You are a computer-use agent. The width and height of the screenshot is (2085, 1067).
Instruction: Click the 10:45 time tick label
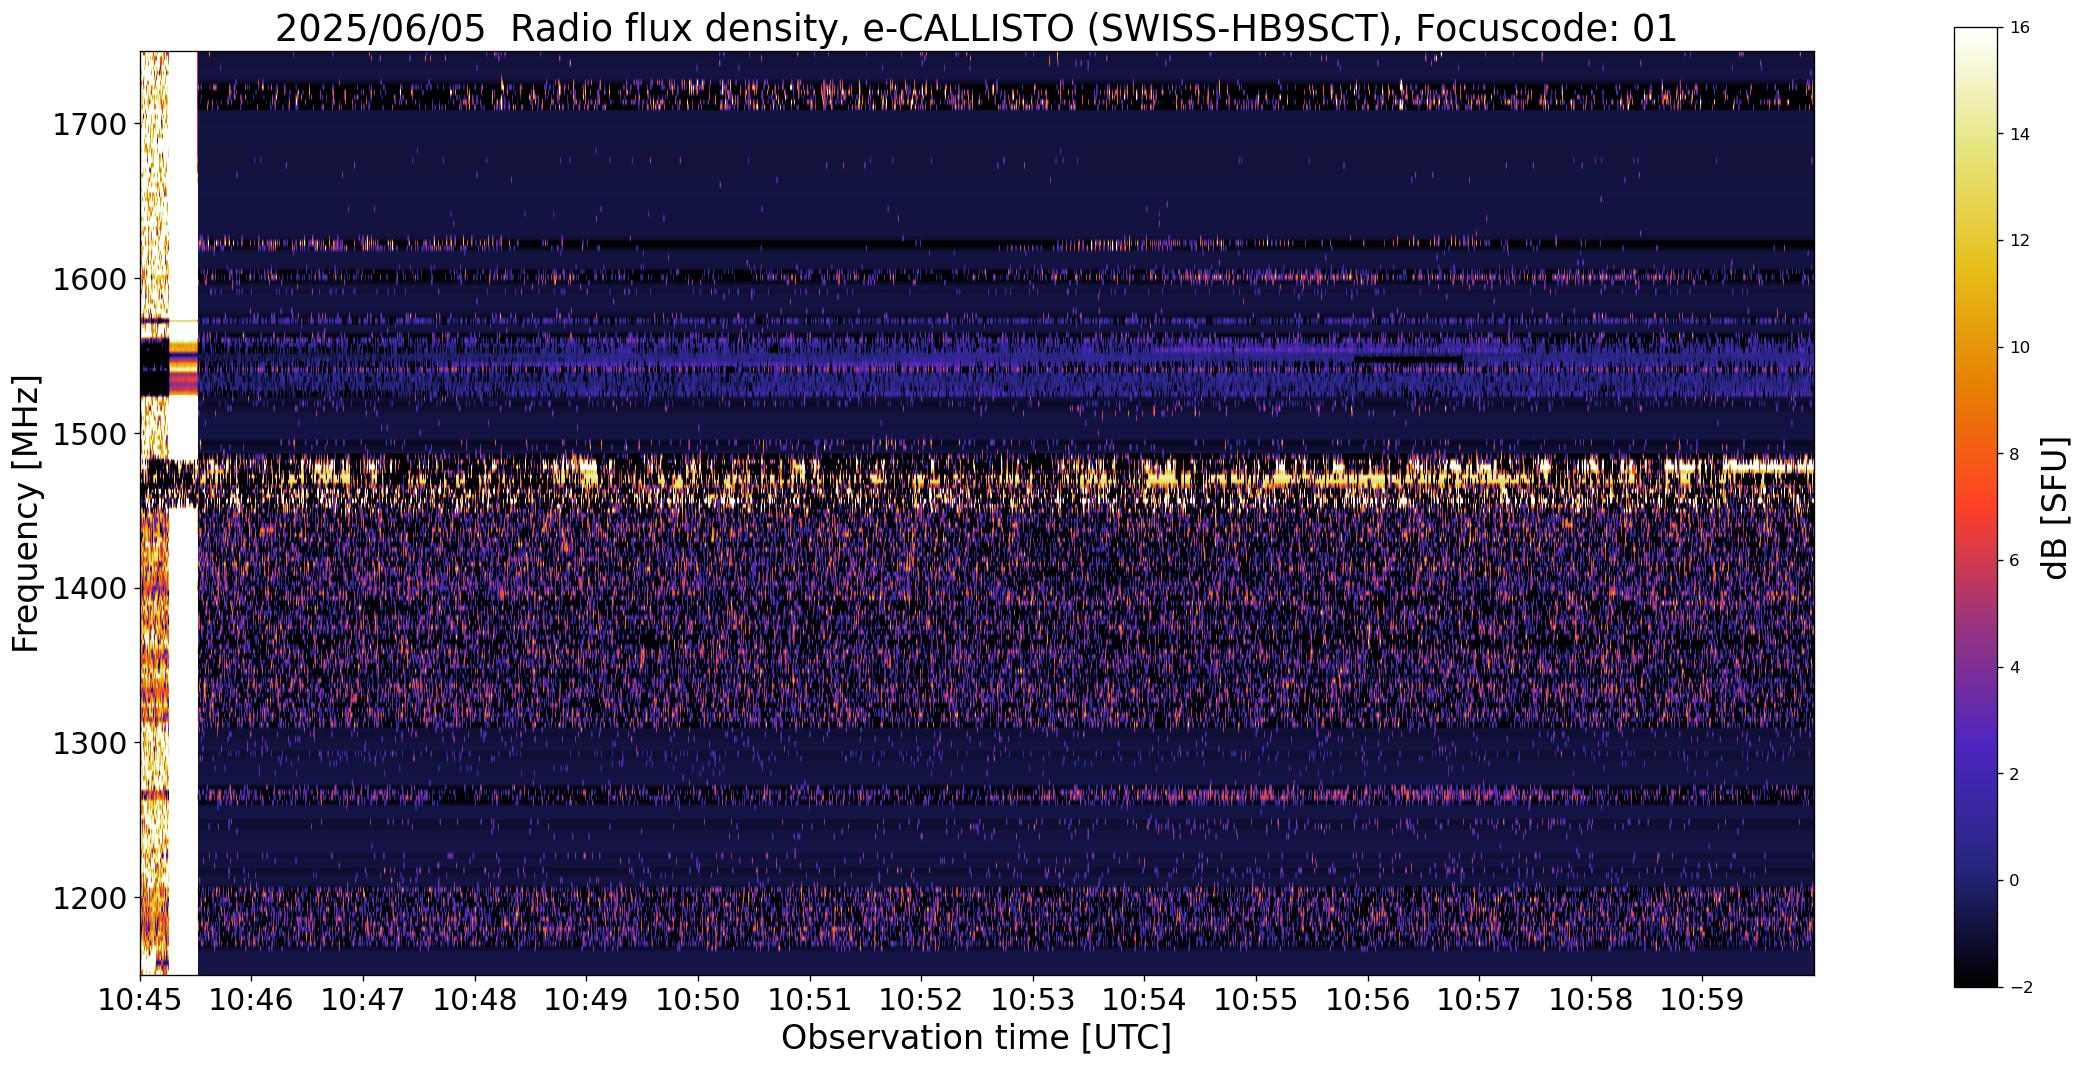coord(140,1000)
